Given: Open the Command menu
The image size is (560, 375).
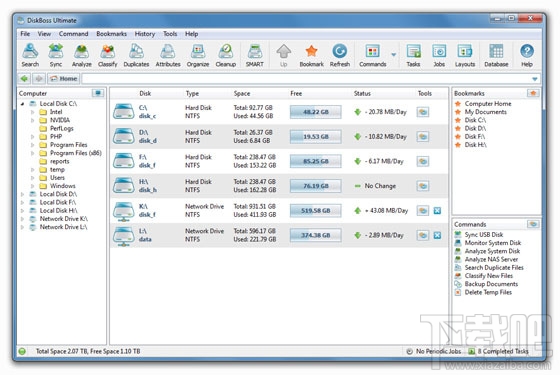Looking at the screenshot, I should pos(74,34).
